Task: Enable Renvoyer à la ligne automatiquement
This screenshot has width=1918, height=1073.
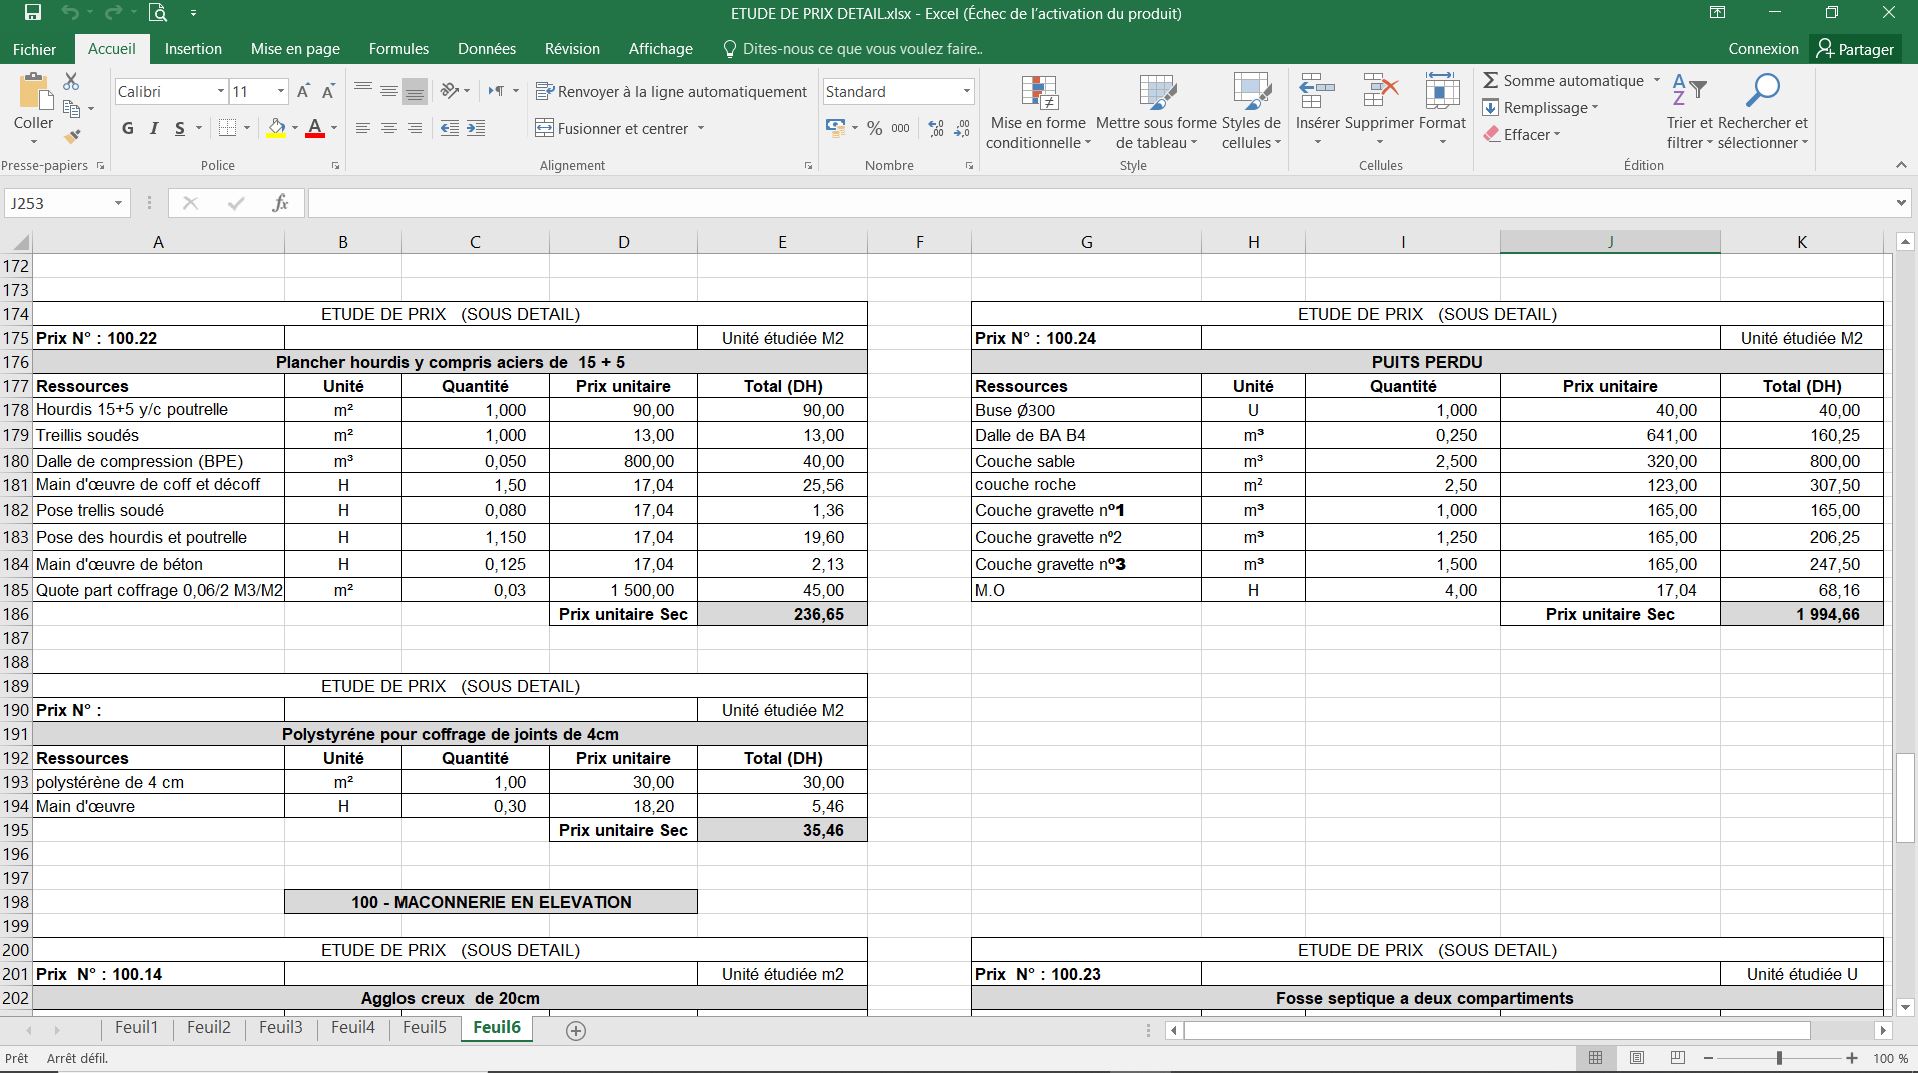Action: point(671,91)
